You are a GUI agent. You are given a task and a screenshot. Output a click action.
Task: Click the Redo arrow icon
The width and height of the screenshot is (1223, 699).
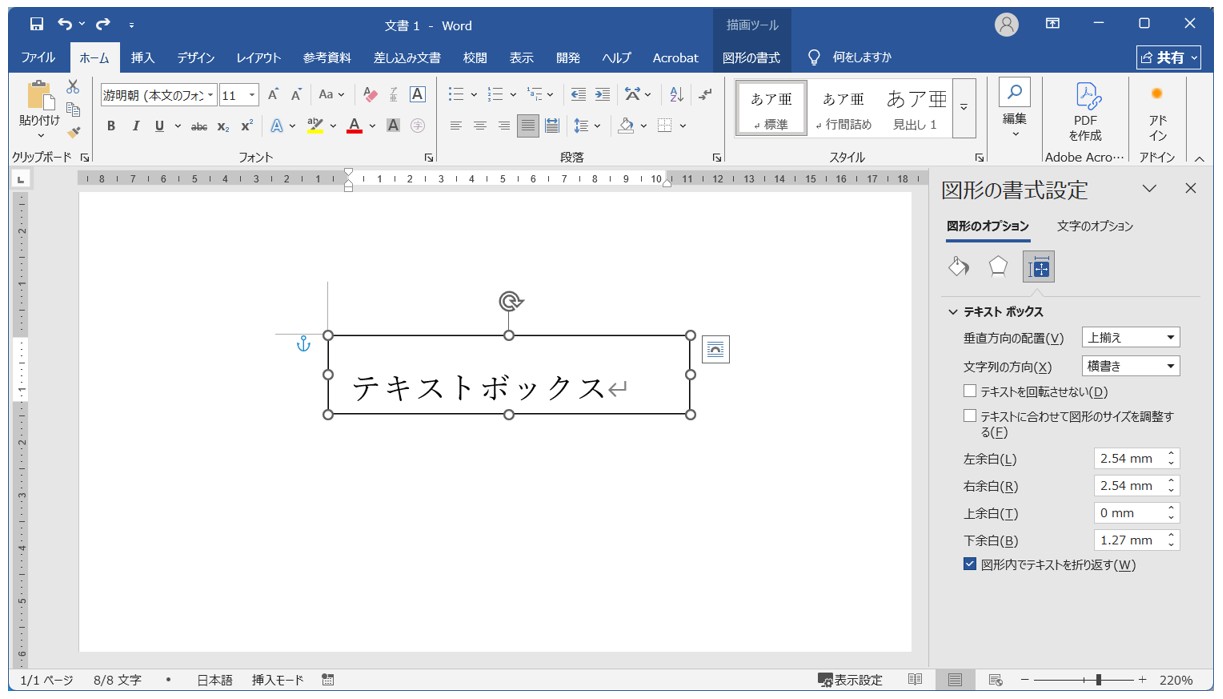103,23
